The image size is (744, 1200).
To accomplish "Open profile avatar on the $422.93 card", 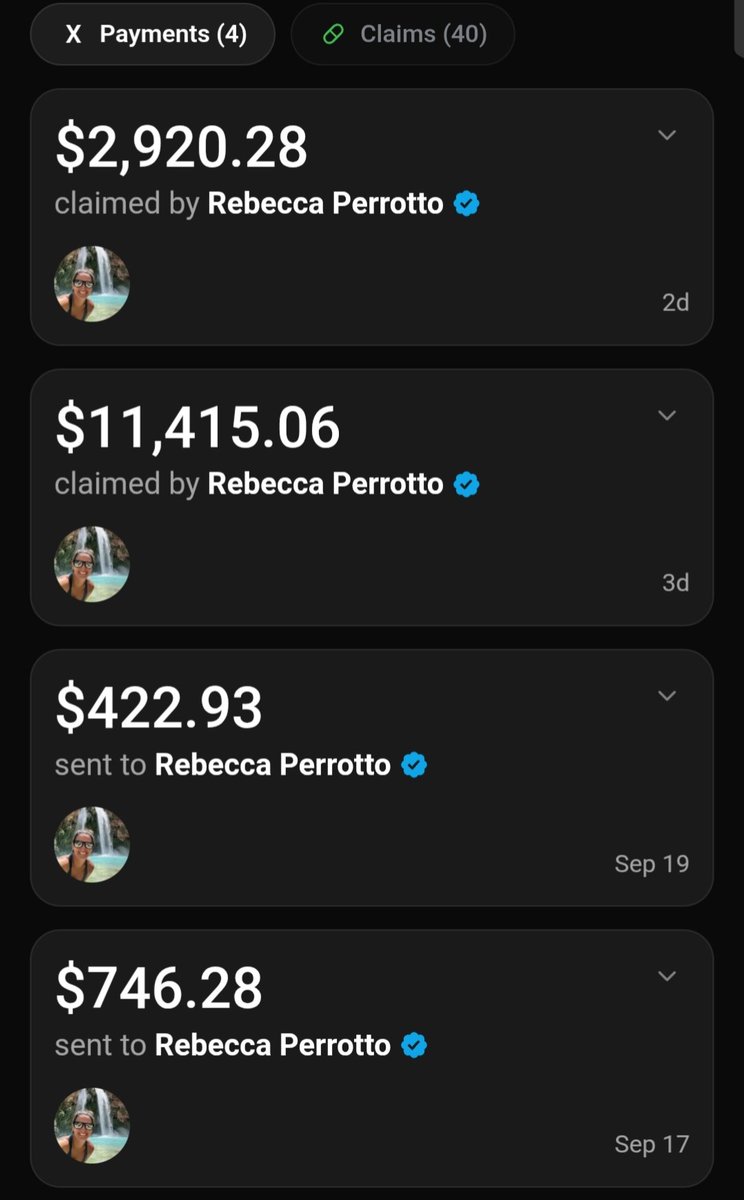I will click(x=92, y=844).
